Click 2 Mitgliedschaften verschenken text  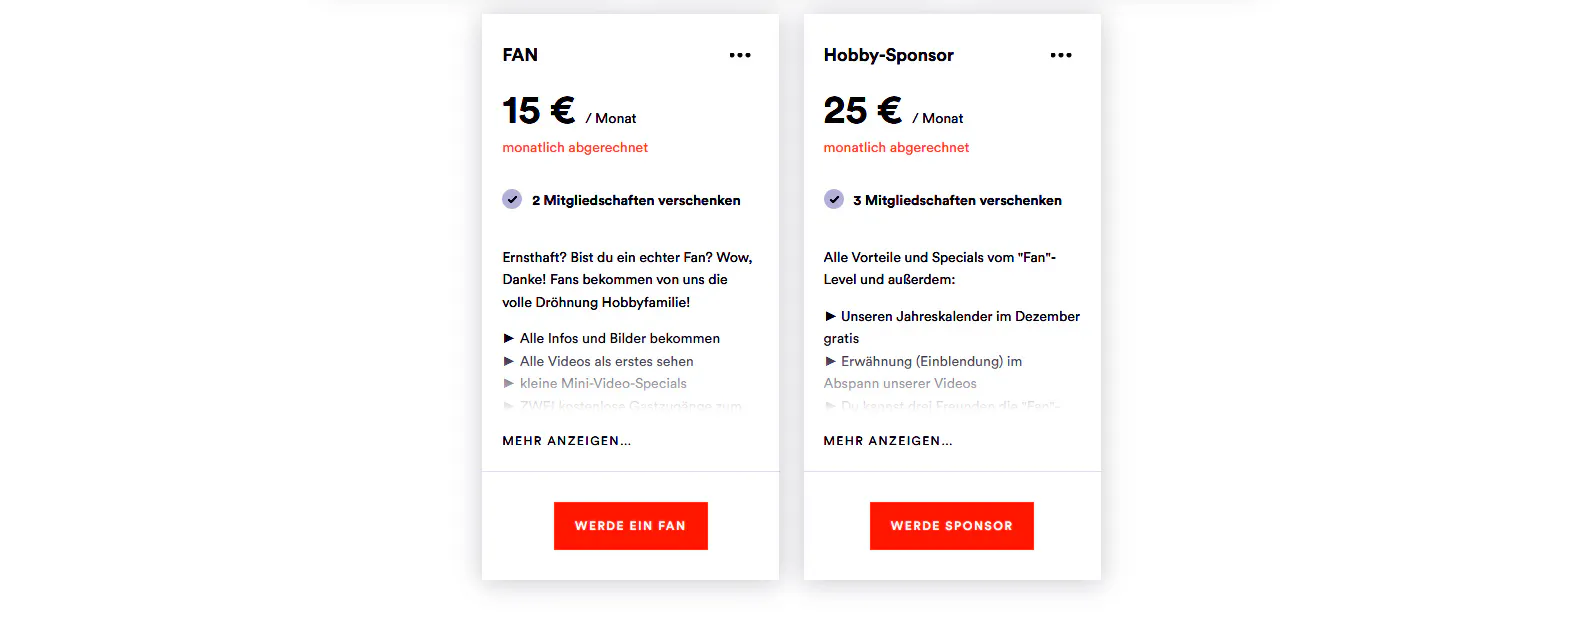point(636,200)
